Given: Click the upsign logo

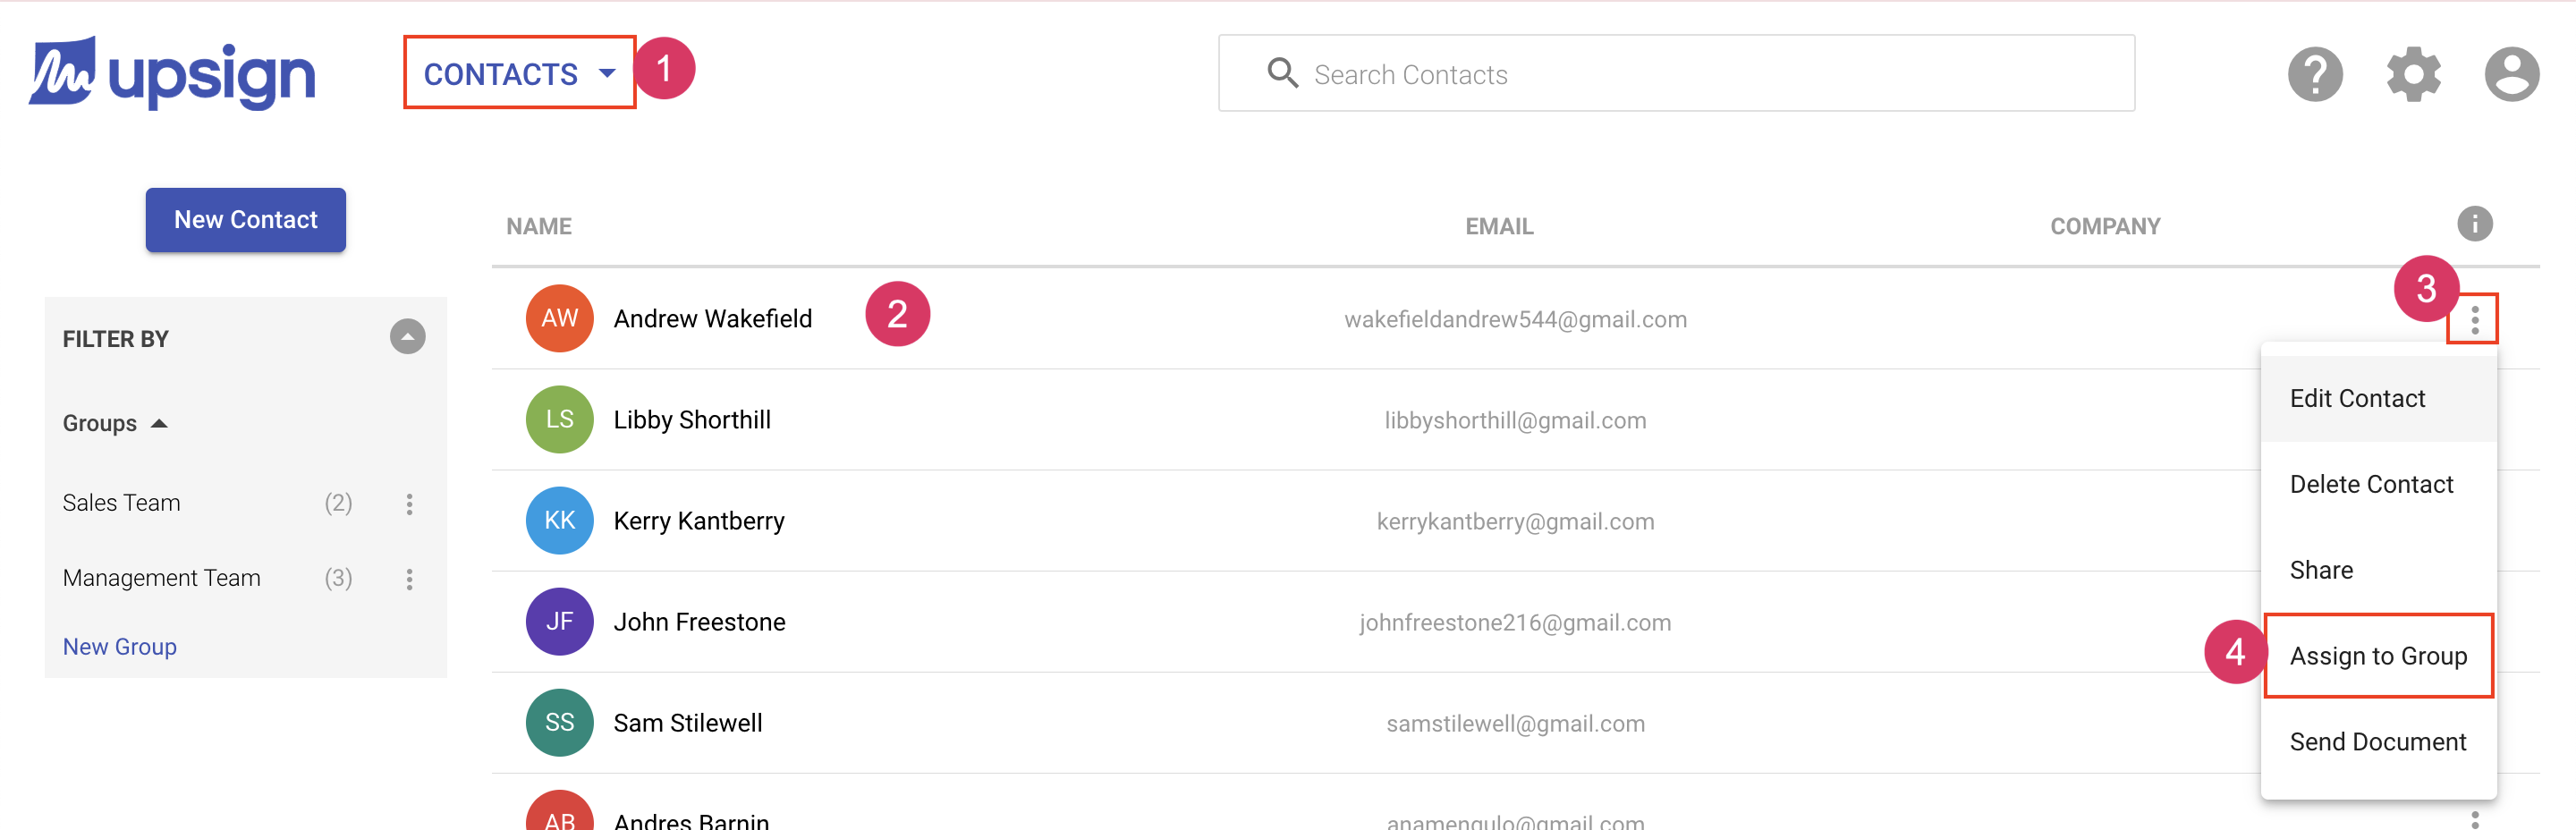Looking at the screenshot, I should 172,74.
